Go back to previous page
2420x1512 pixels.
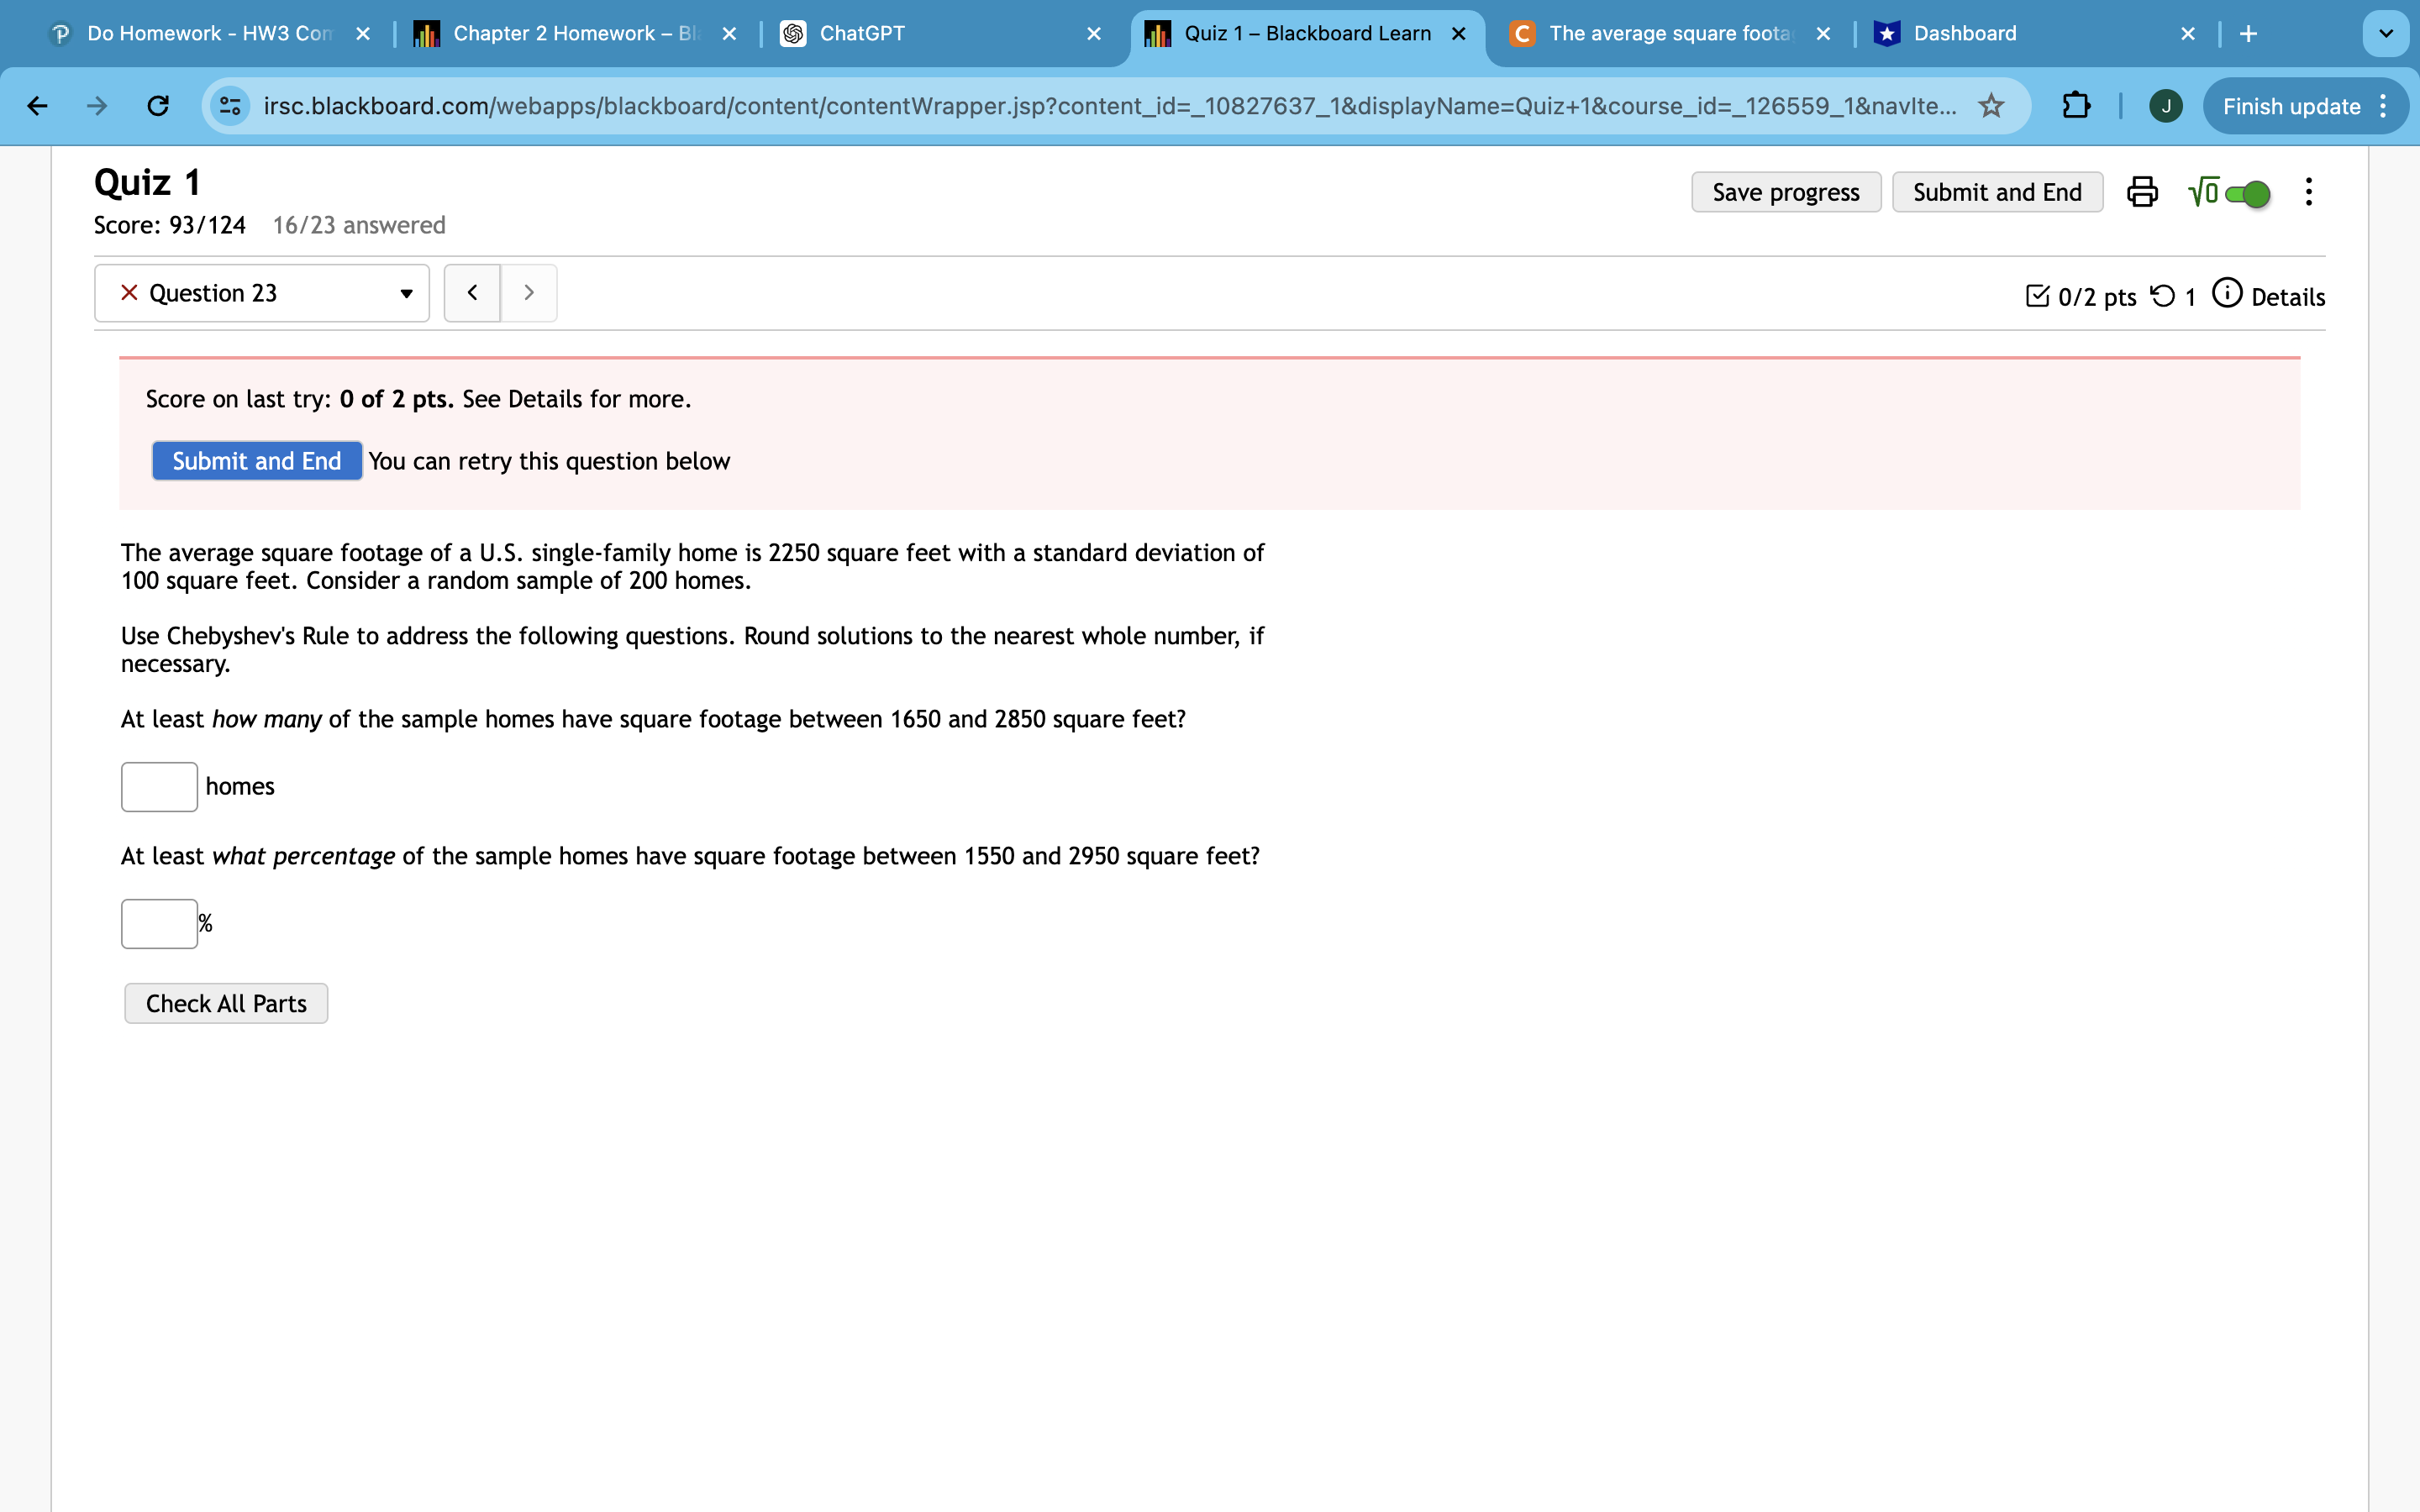(x=38, y=106)
